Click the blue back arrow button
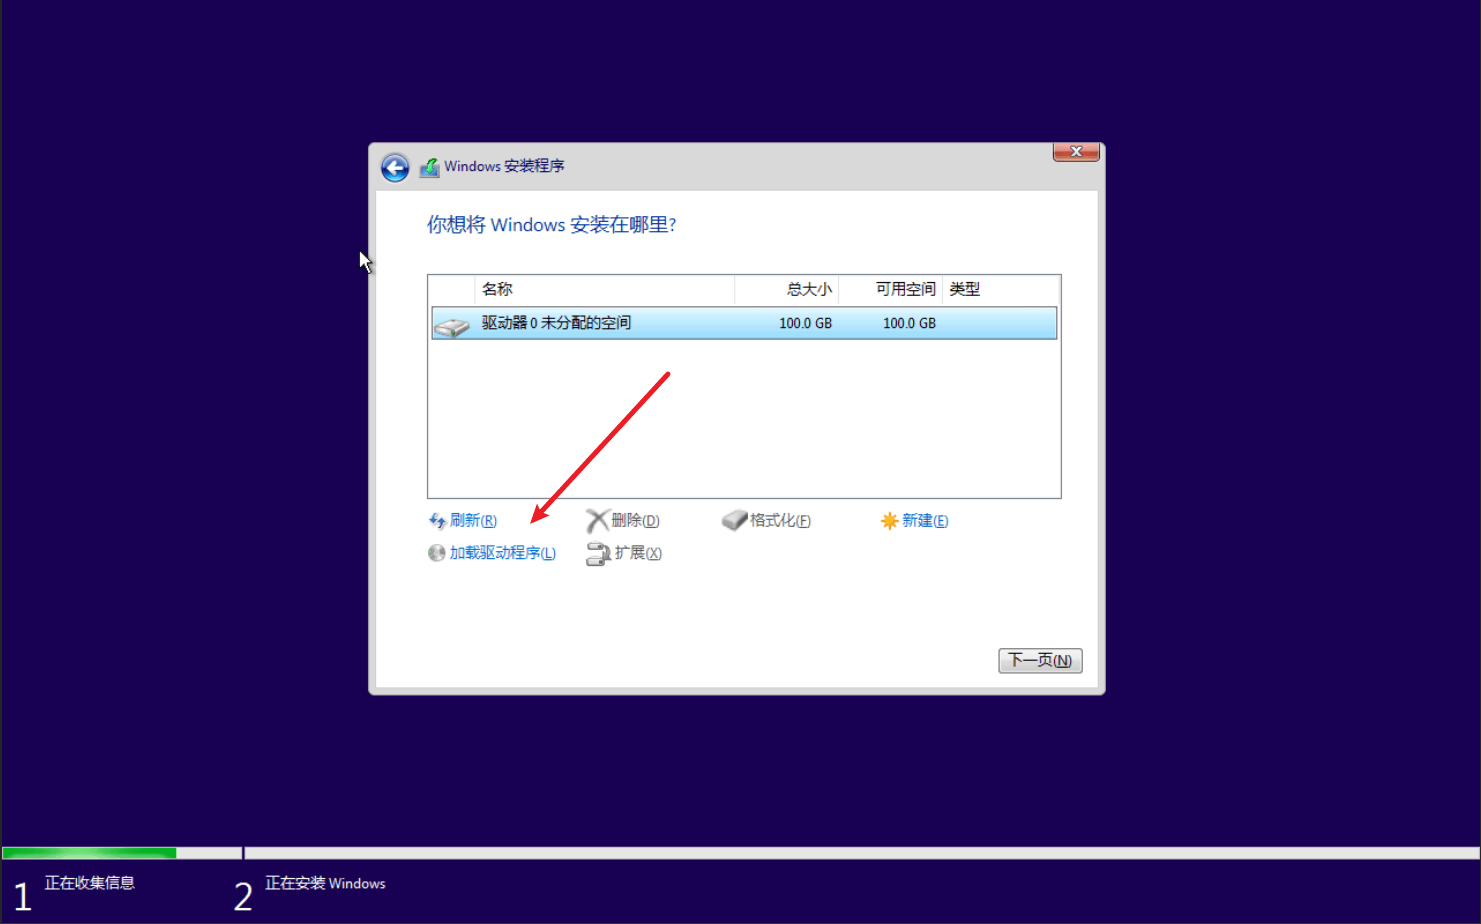Image resolution: width=1481 pixels, height=924 pixels. pyautogui.click(x=394, y=168)
